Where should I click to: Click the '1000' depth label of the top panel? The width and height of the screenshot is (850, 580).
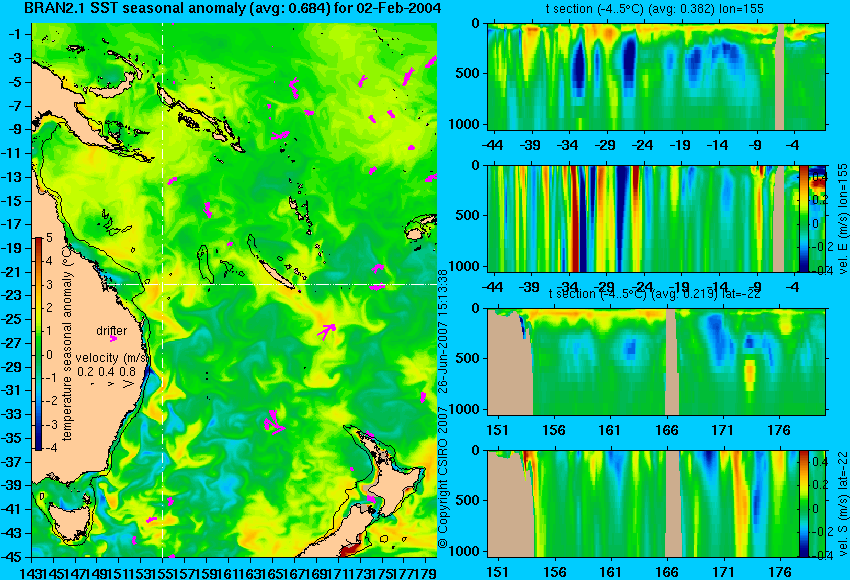(x=465, y=124)
